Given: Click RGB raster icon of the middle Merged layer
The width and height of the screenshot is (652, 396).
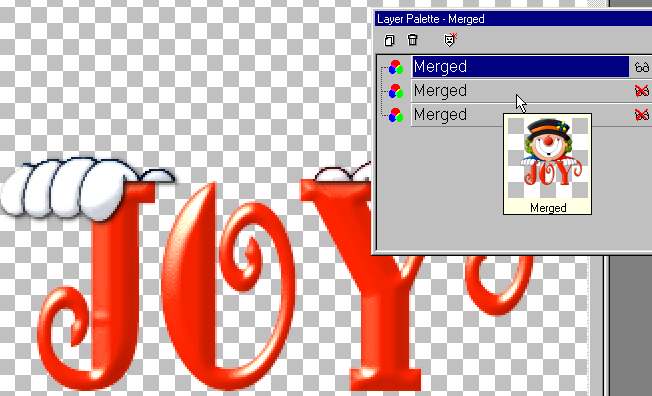Looking at the screenshot, I should [395, 91].
